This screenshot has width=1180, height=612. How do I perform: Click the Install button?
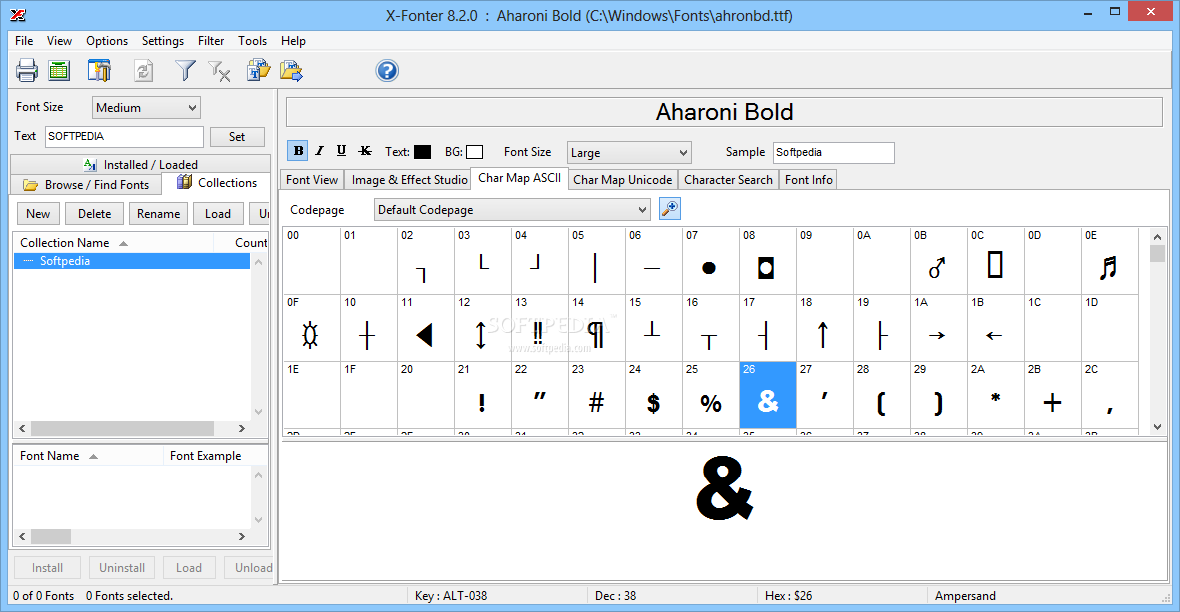tap(47, 568)
